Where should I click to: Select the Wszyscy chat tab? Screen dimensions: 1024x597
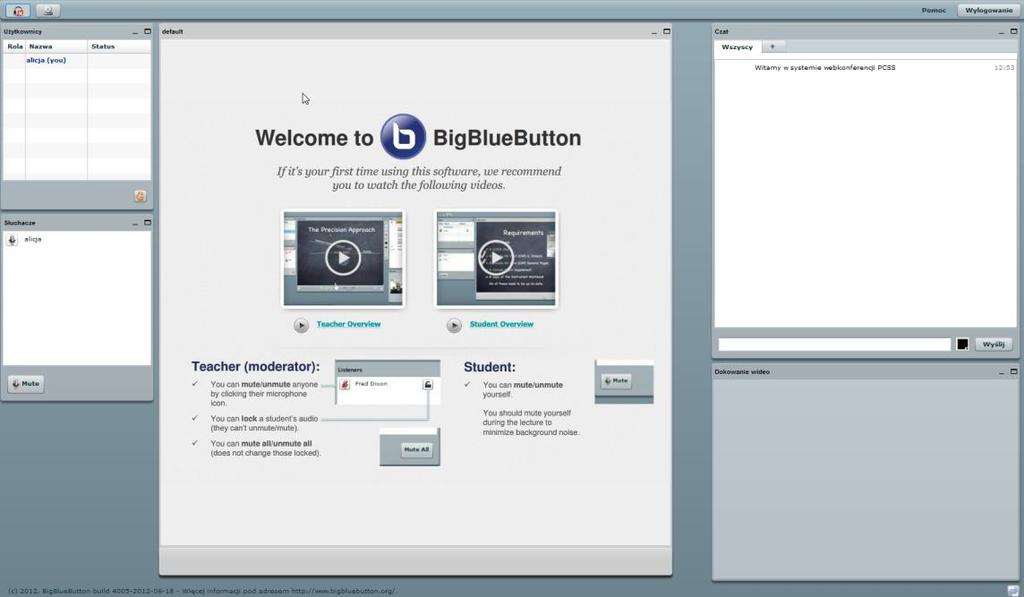pos(737,47)
